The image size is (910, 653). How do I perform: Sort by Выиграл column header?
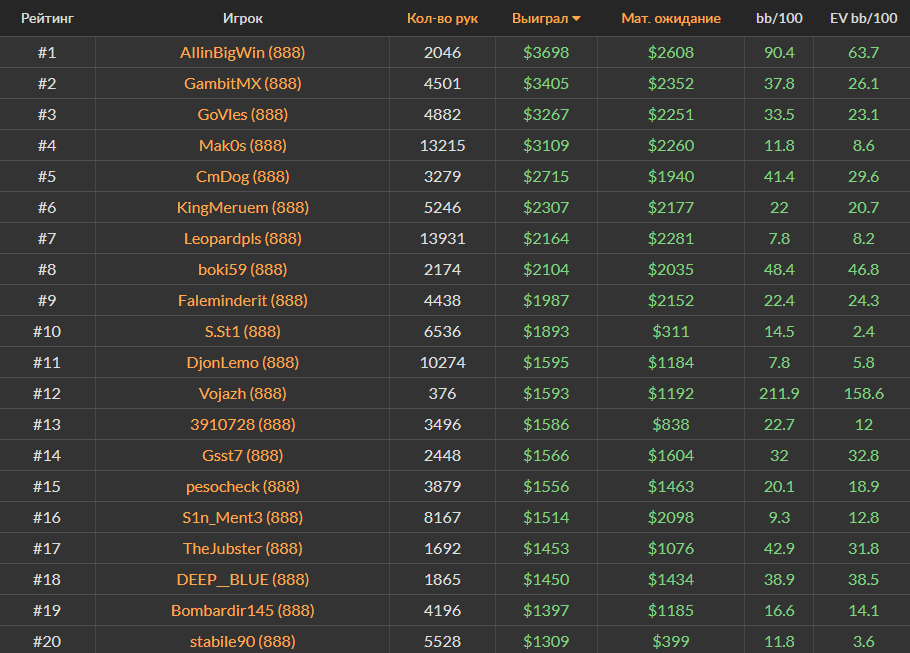539,18
